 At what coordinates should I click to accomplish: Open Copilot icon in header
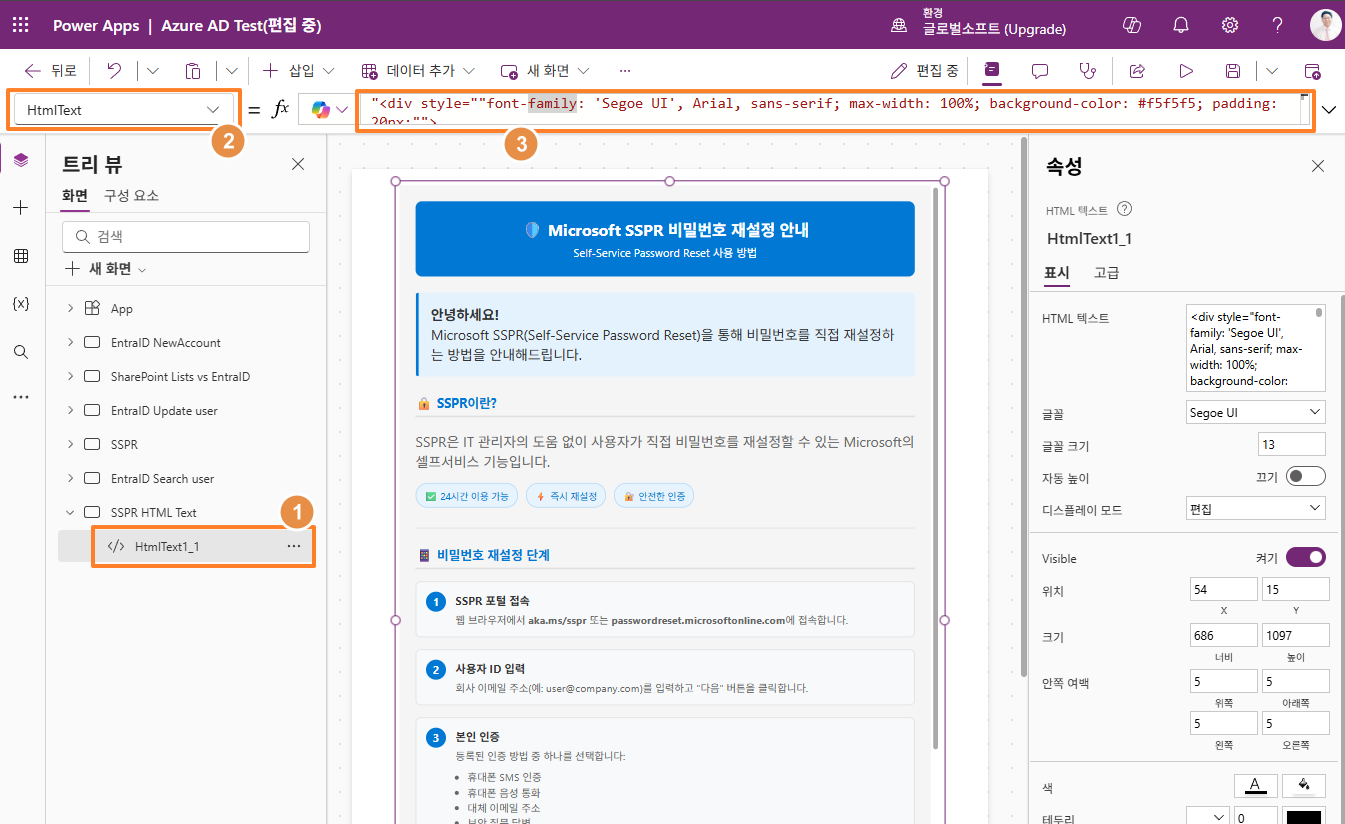coord(1132,25)
